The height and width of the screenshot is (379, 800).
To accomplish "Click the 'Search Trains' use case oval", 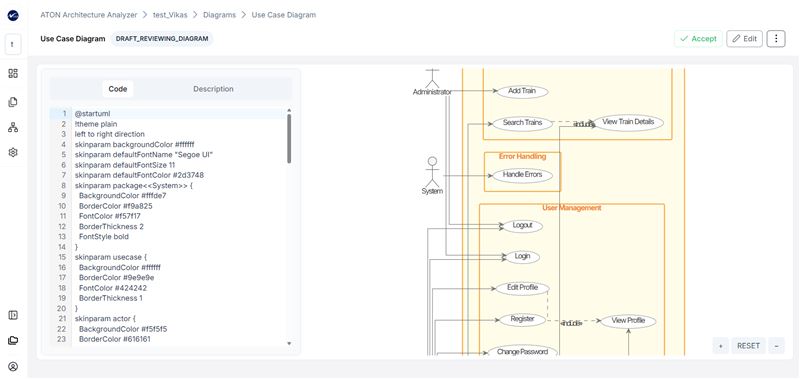I will (522, 123).
